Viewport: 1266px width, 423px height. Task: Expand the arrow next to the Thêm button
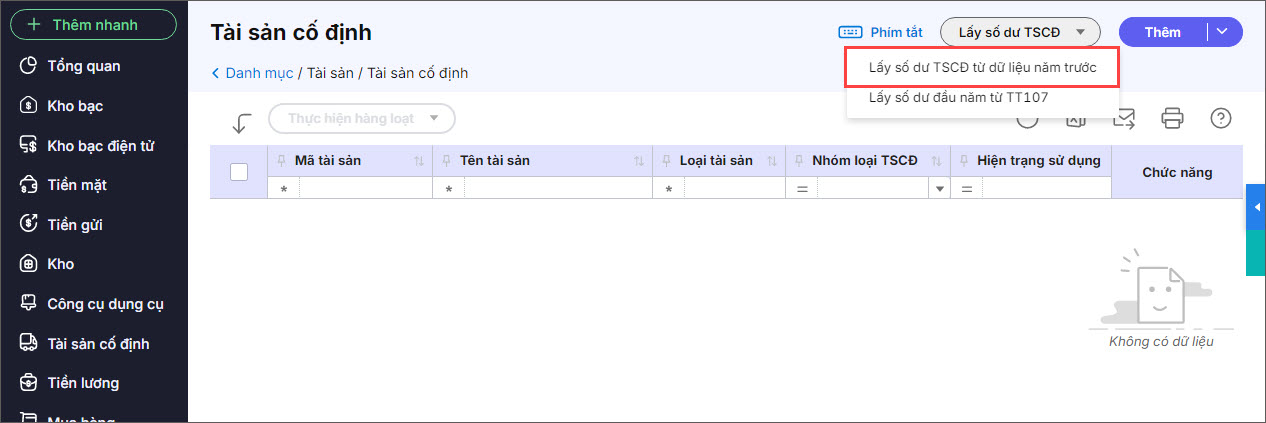coord(1223,32)
